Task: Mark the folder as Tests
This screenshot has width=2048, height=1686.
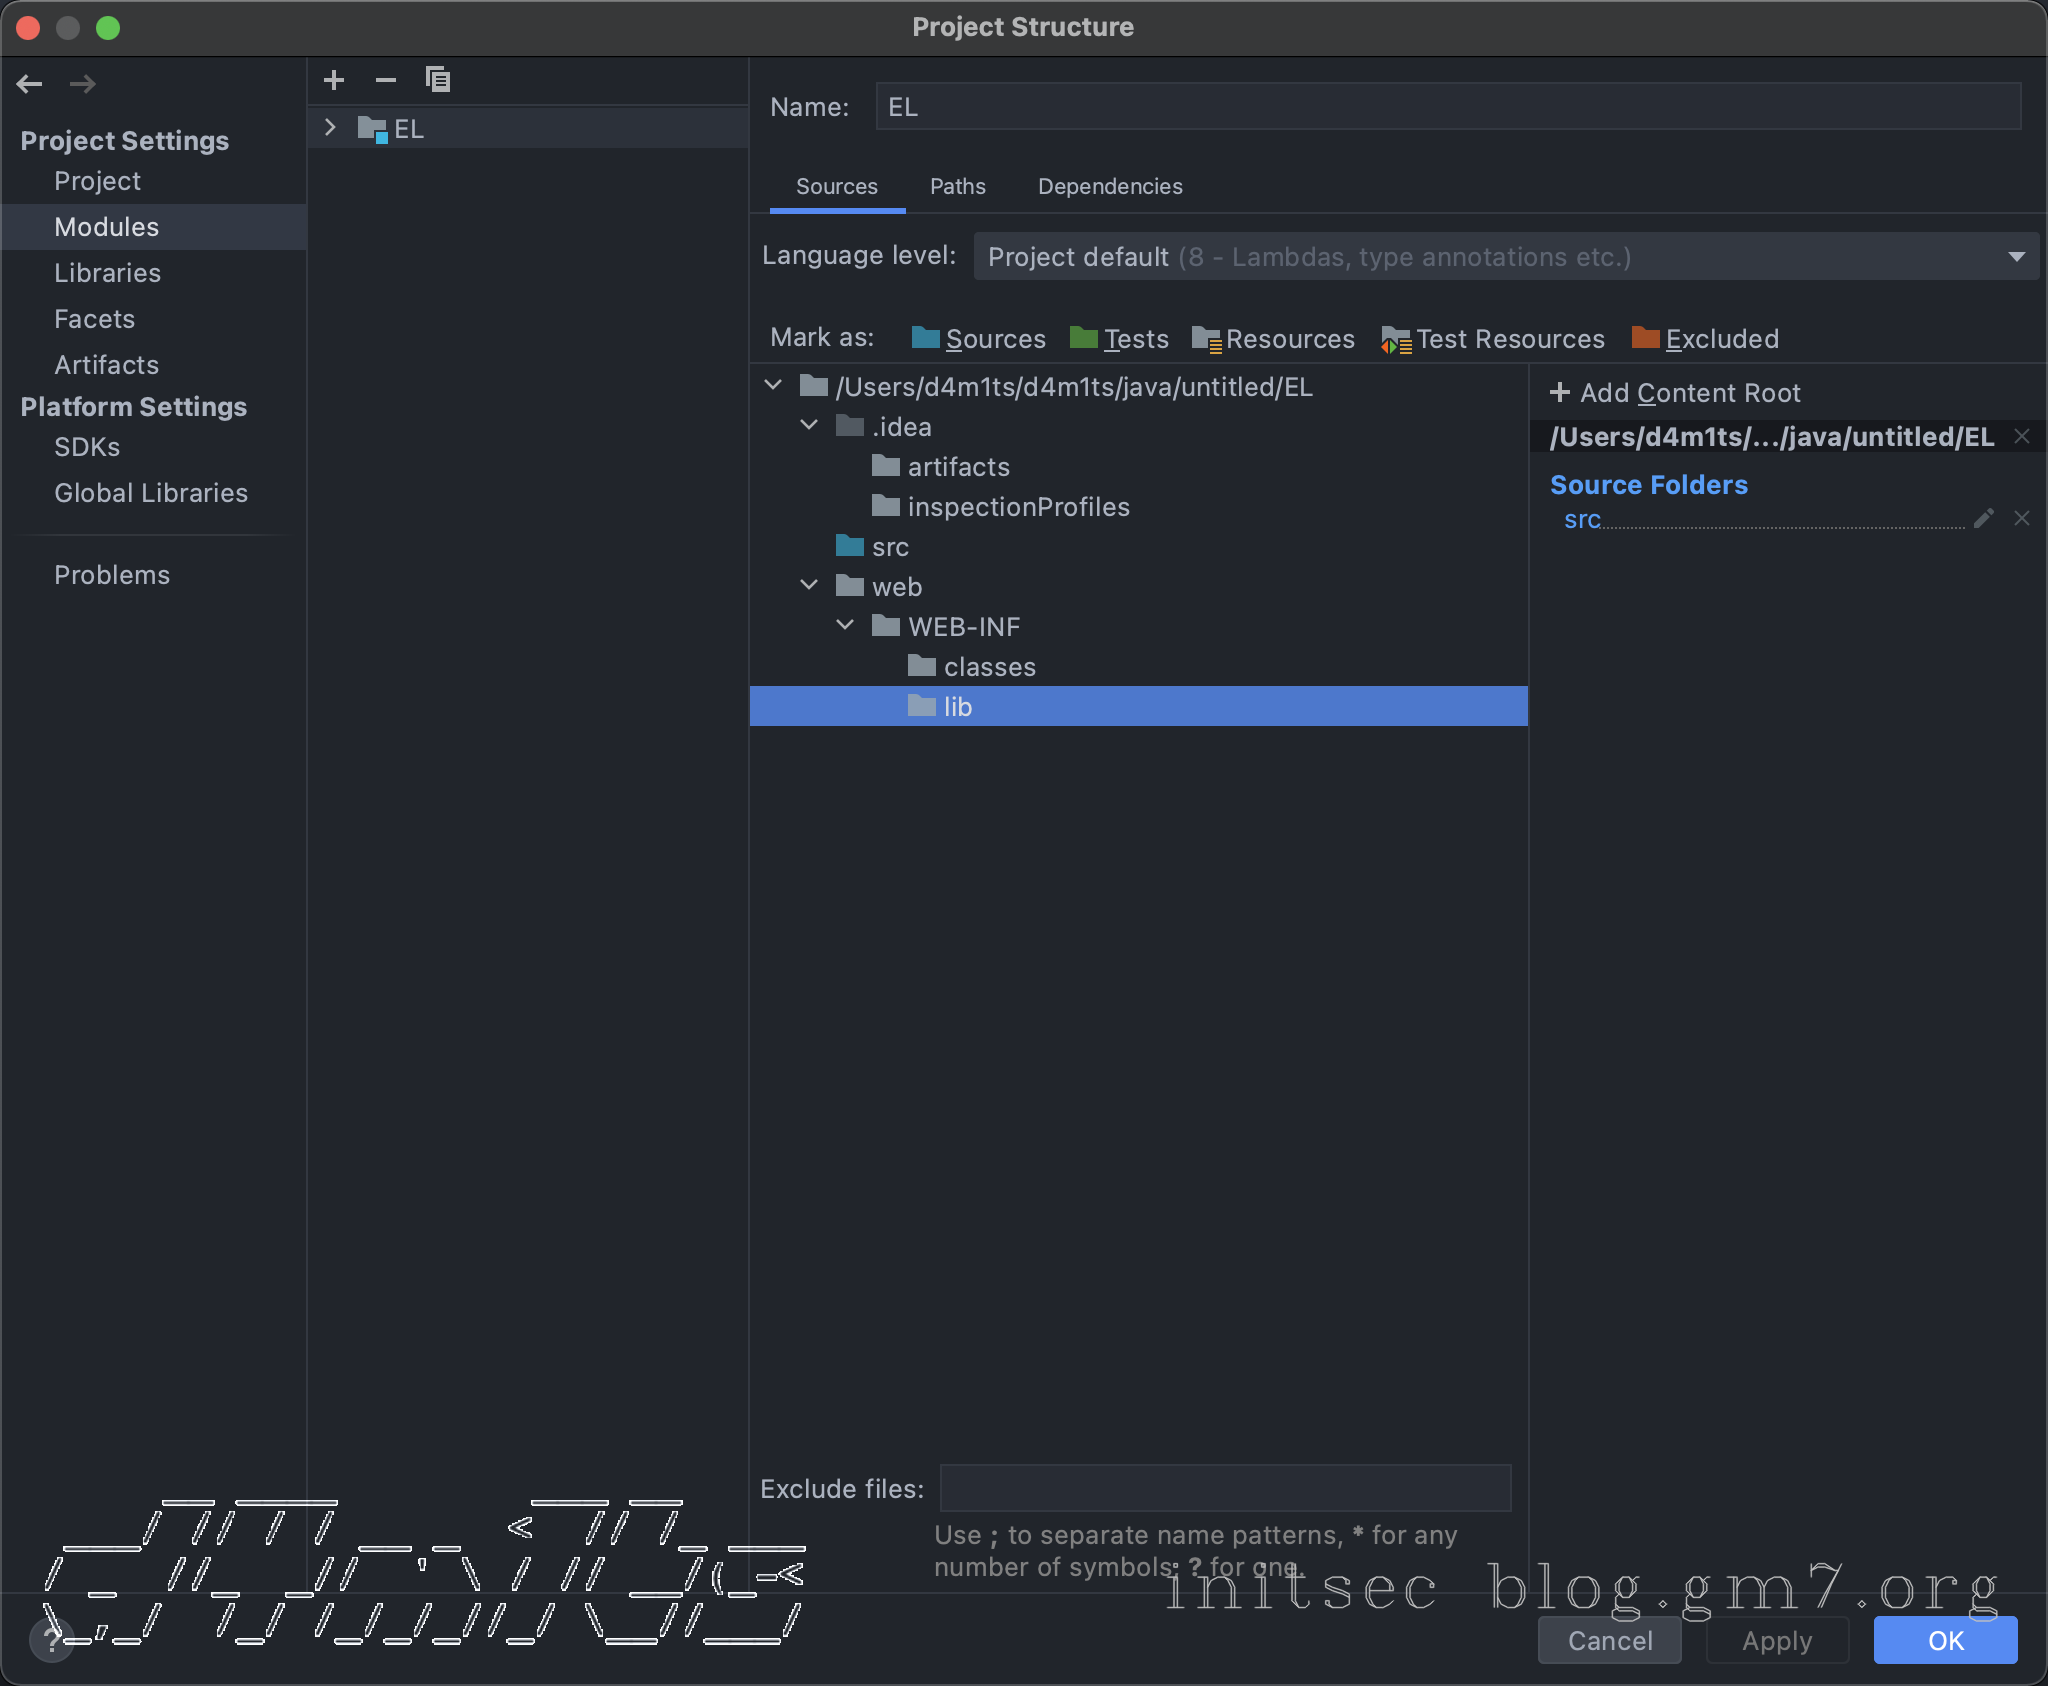Action: tap(1119, 339)
